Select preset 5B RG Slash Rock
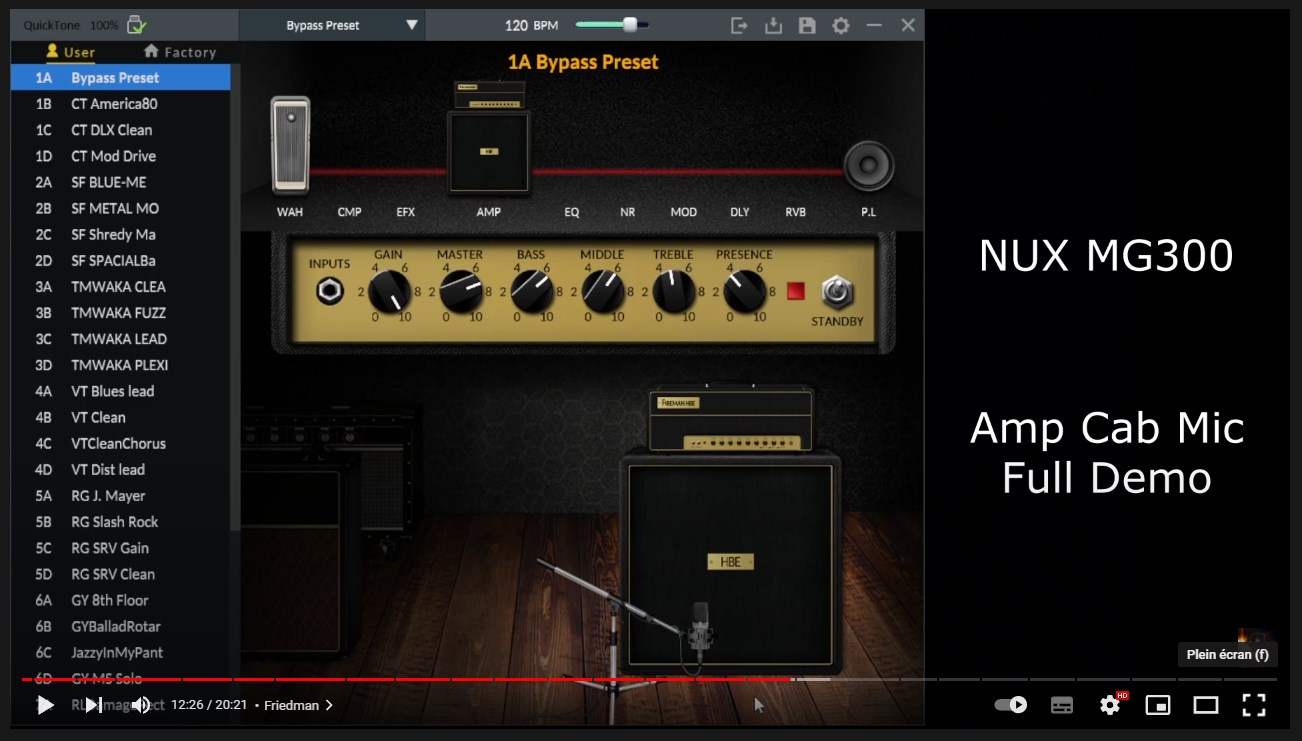 [x=121, y=521]
